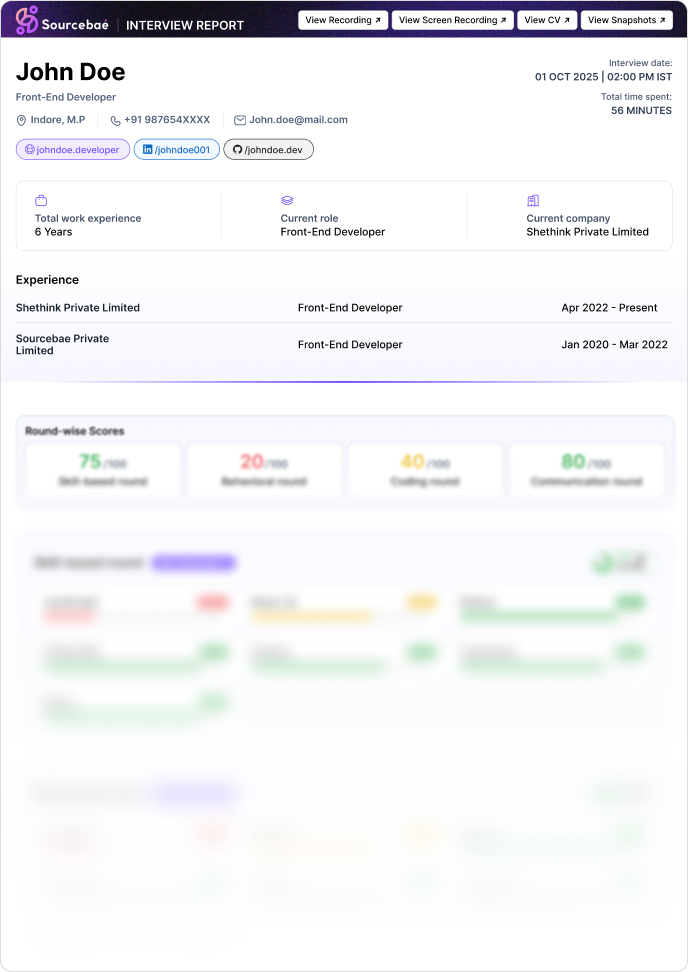Open the View Snapshots button
Viewport: 688px width, 972px height.
pyautogui.click(x=626, y=20)
